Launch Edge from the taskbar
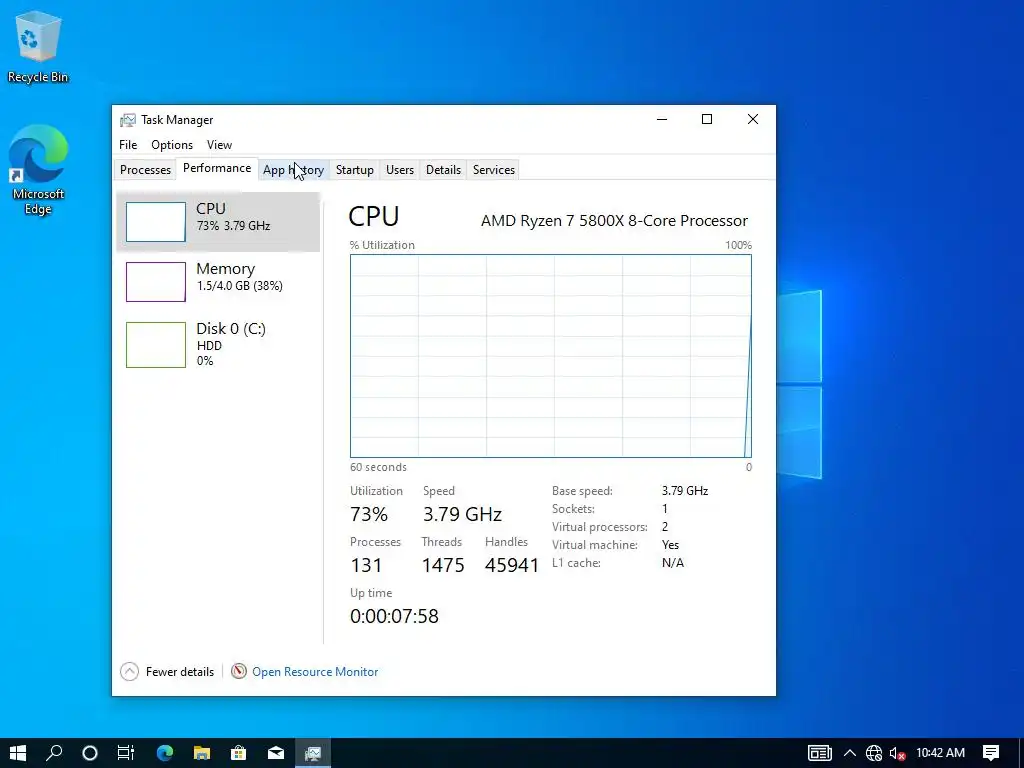Screen dimensions: 1024x768 coord(165,753)
